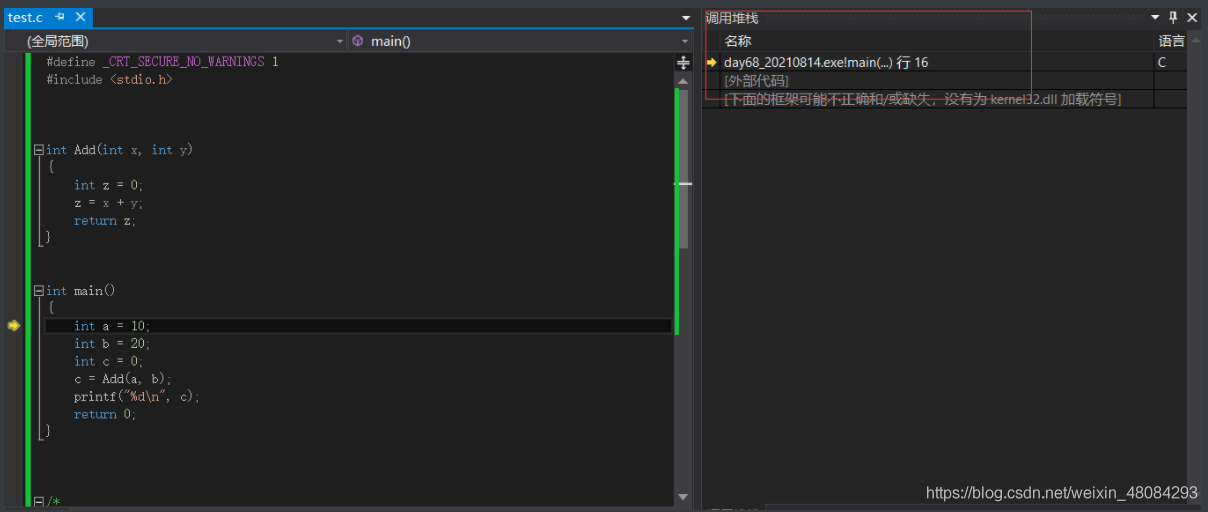The height and width of the screenshot is (512, 1208).
Task: Pin the test.c tab
Action: (x=60, y=18)
